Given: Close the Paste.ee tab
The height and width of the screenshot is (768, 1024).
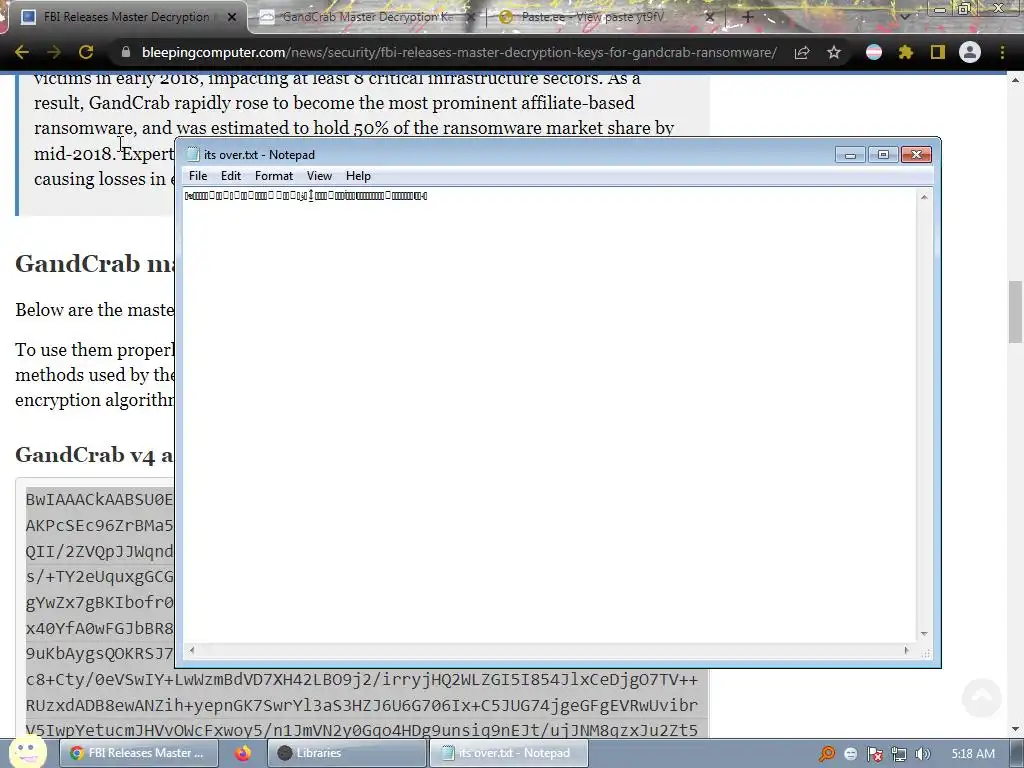Looking at the screenshot, I should pos(710,18).
